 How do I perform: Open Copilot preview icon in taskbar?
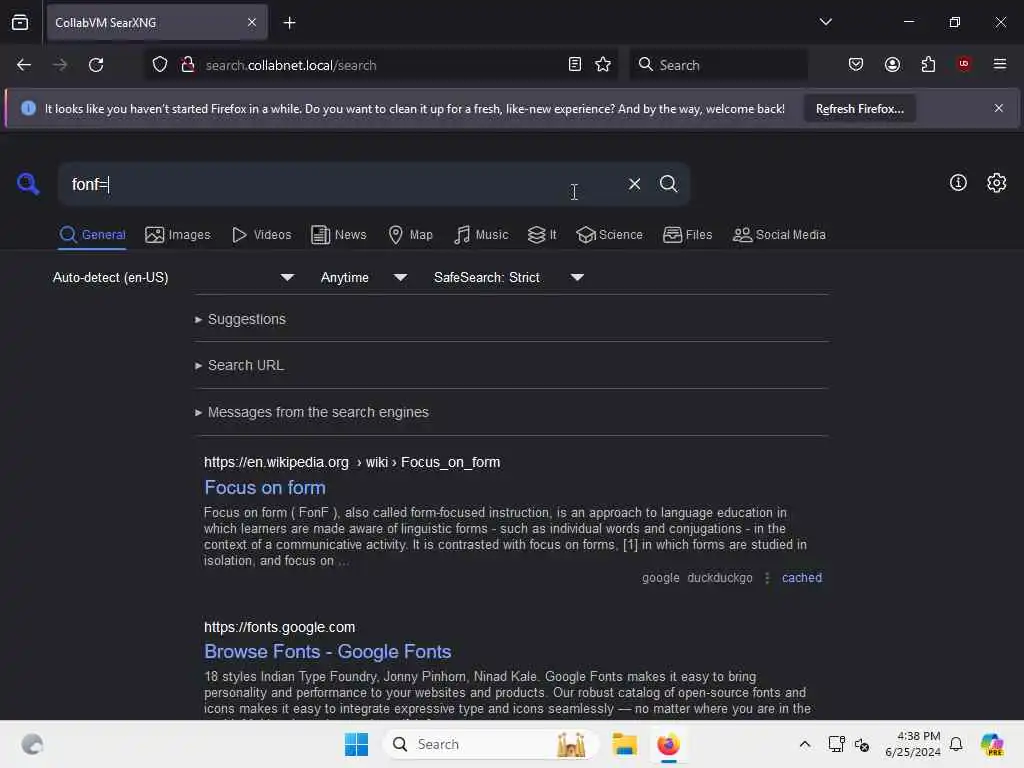[992, 744]
